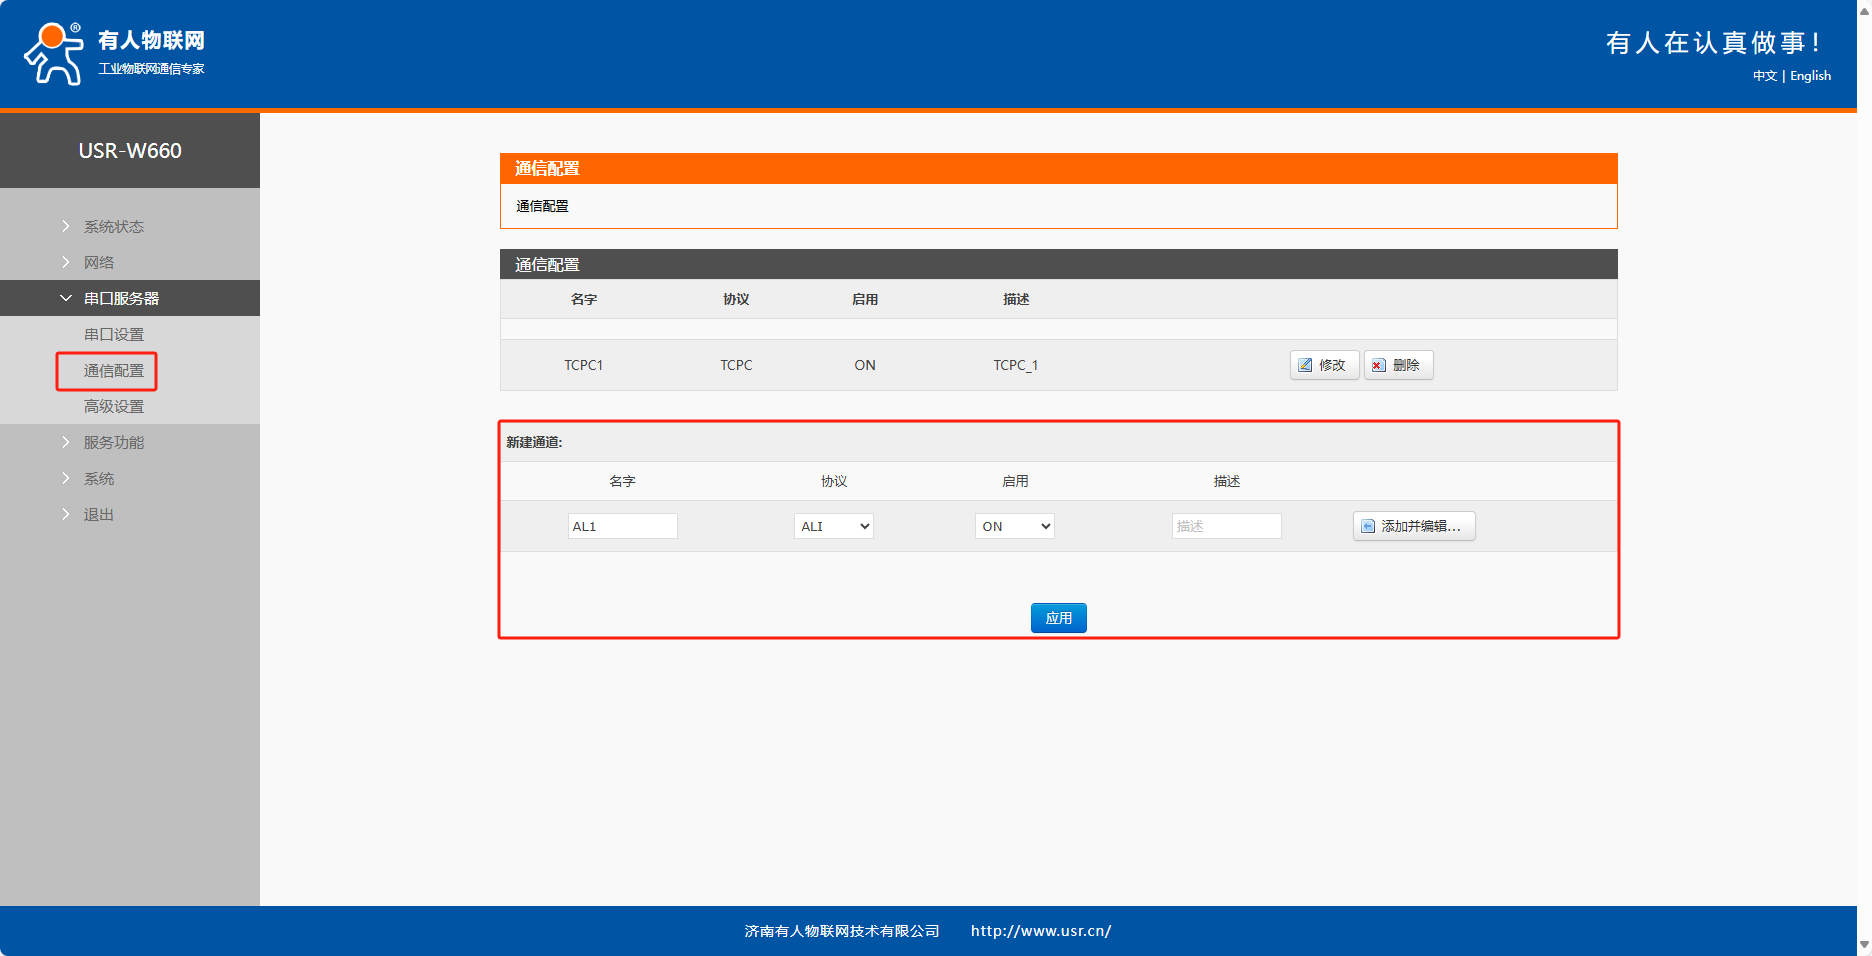The height and width of the screenshot is (956, 1872).
Task: Open the 协议 ALI protocol dropdown
Action: (833, 526)
